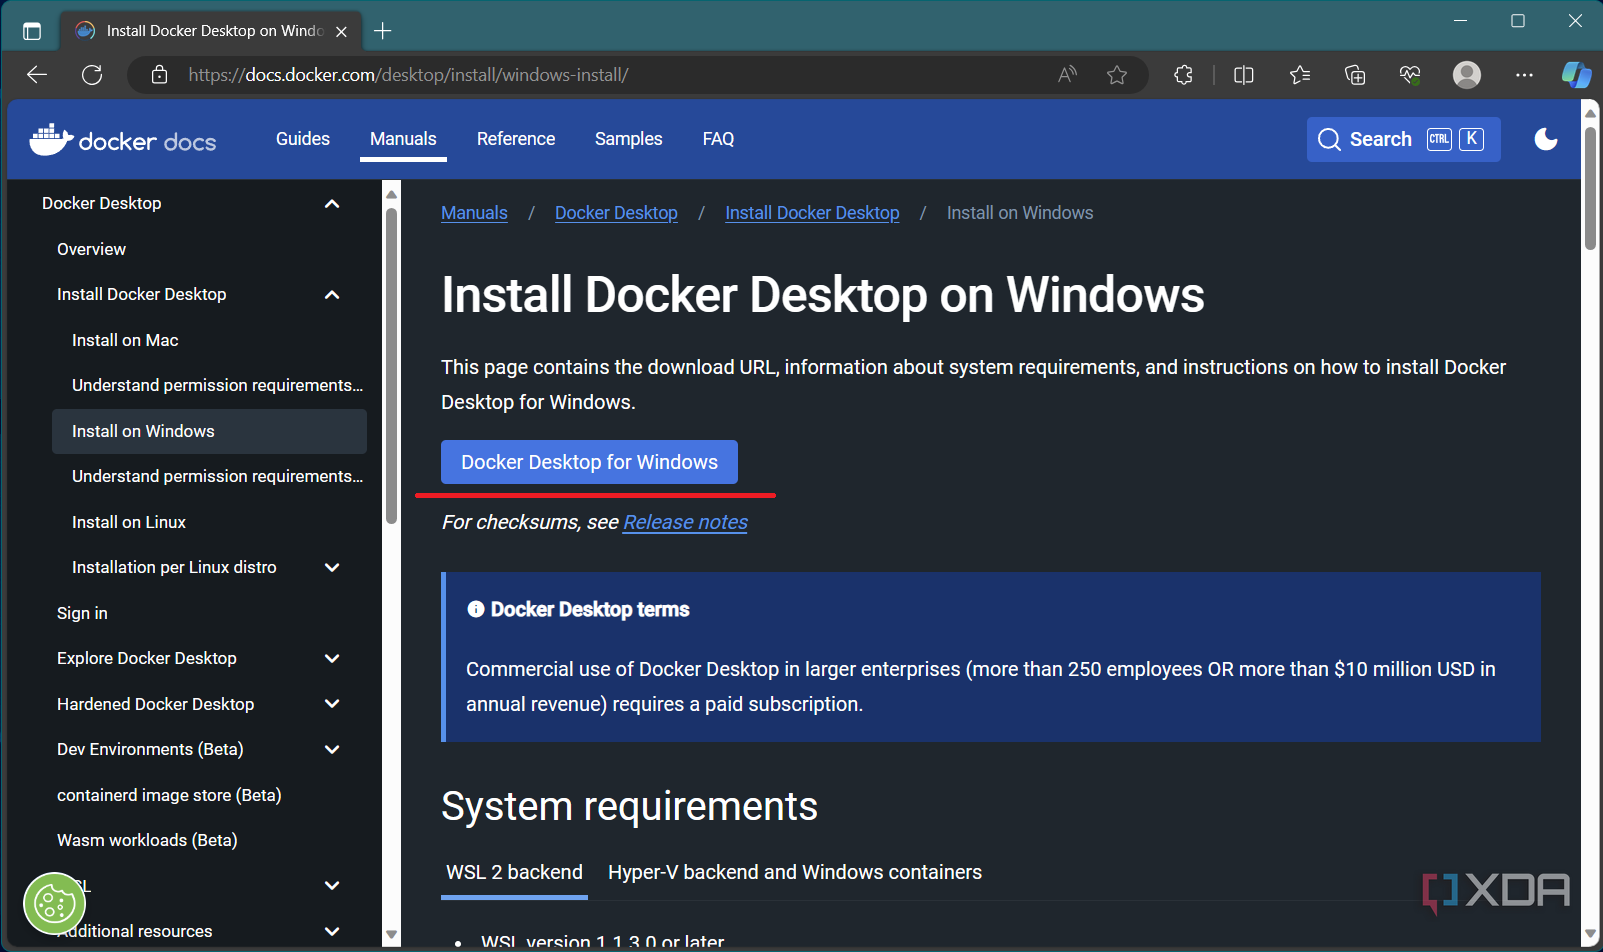Open the Extensions puzzle icon

click(1183, 75)
